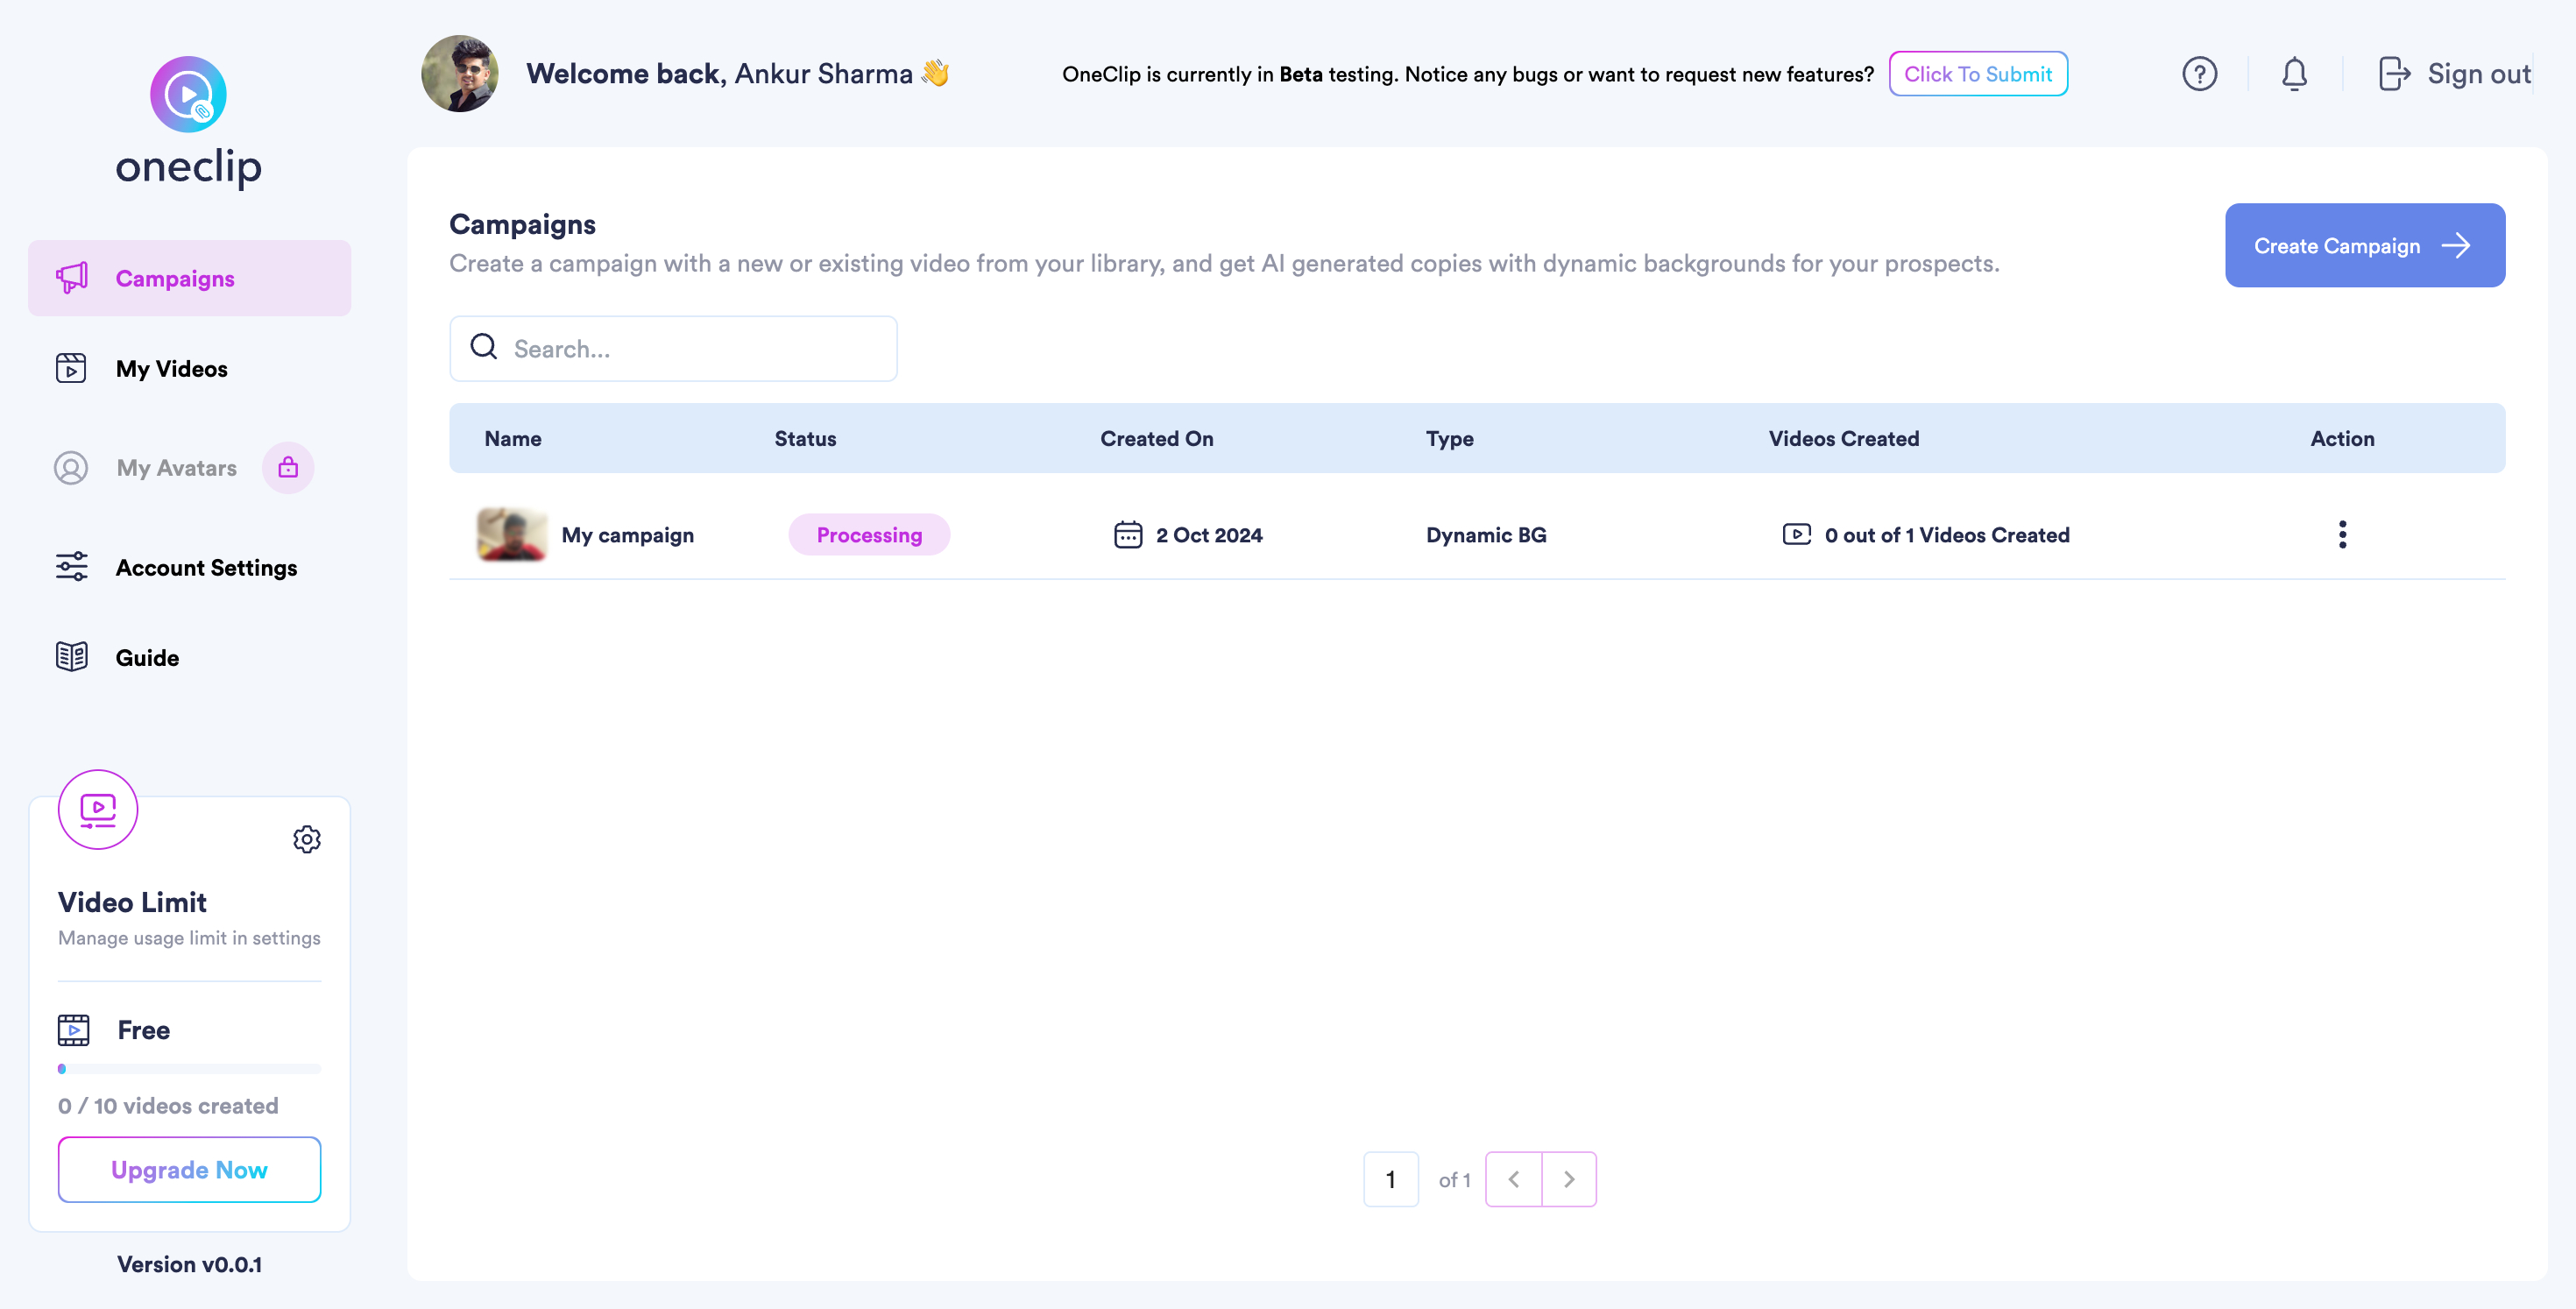Open the My campaign thumbnail image
This screenshot has height=1309, width=2576.
point(512,534)
